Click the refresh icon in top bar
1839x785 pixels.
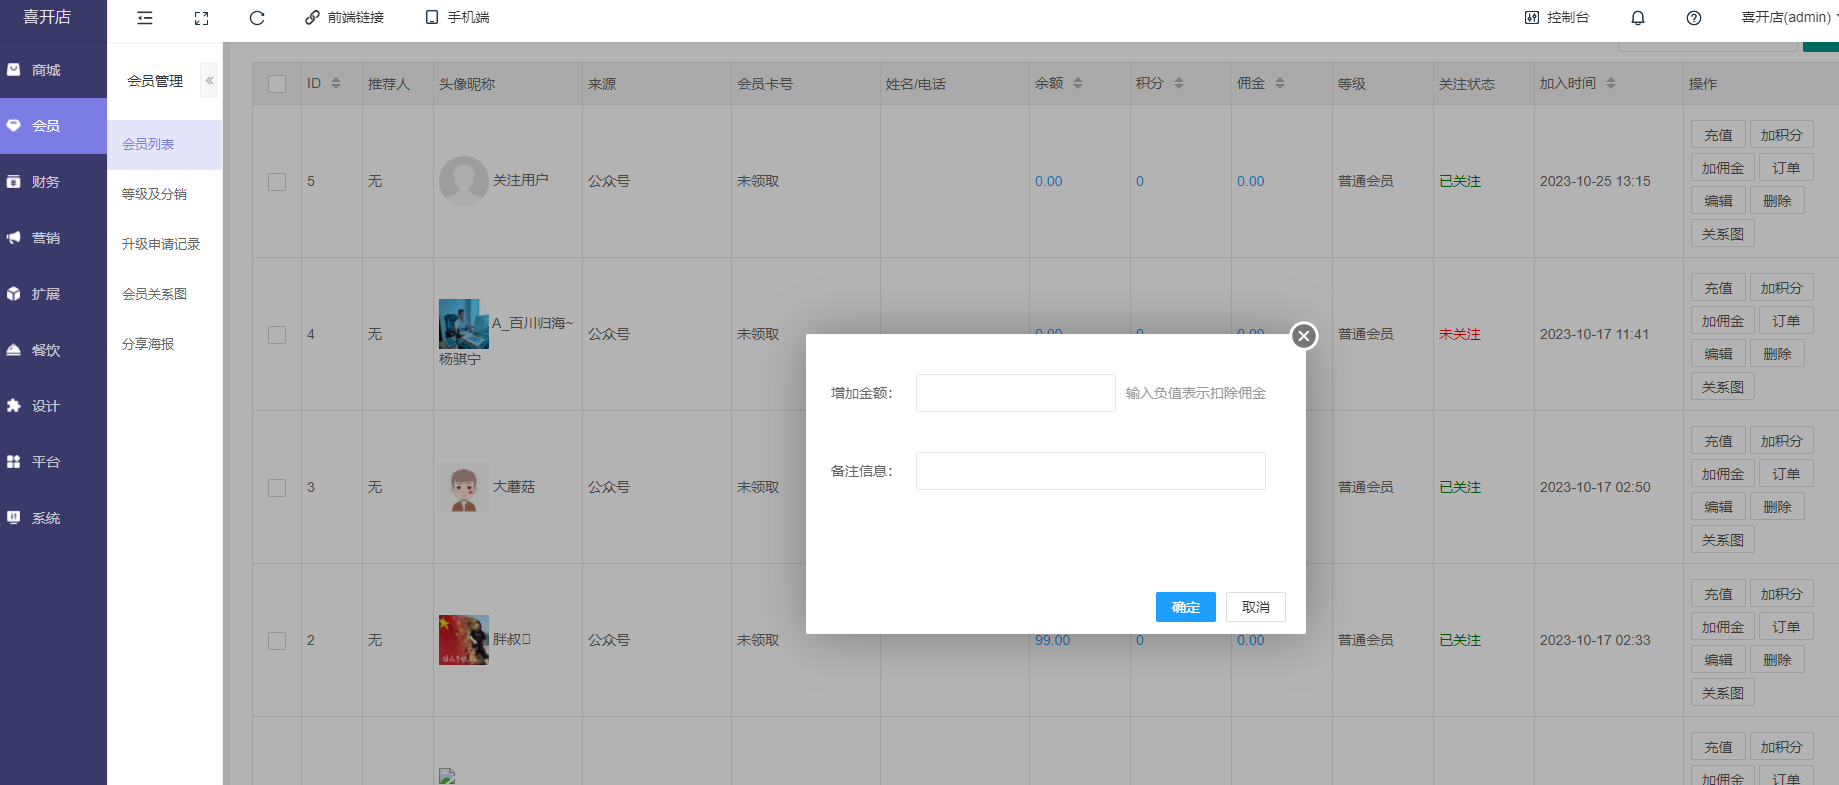pos(257,18)
